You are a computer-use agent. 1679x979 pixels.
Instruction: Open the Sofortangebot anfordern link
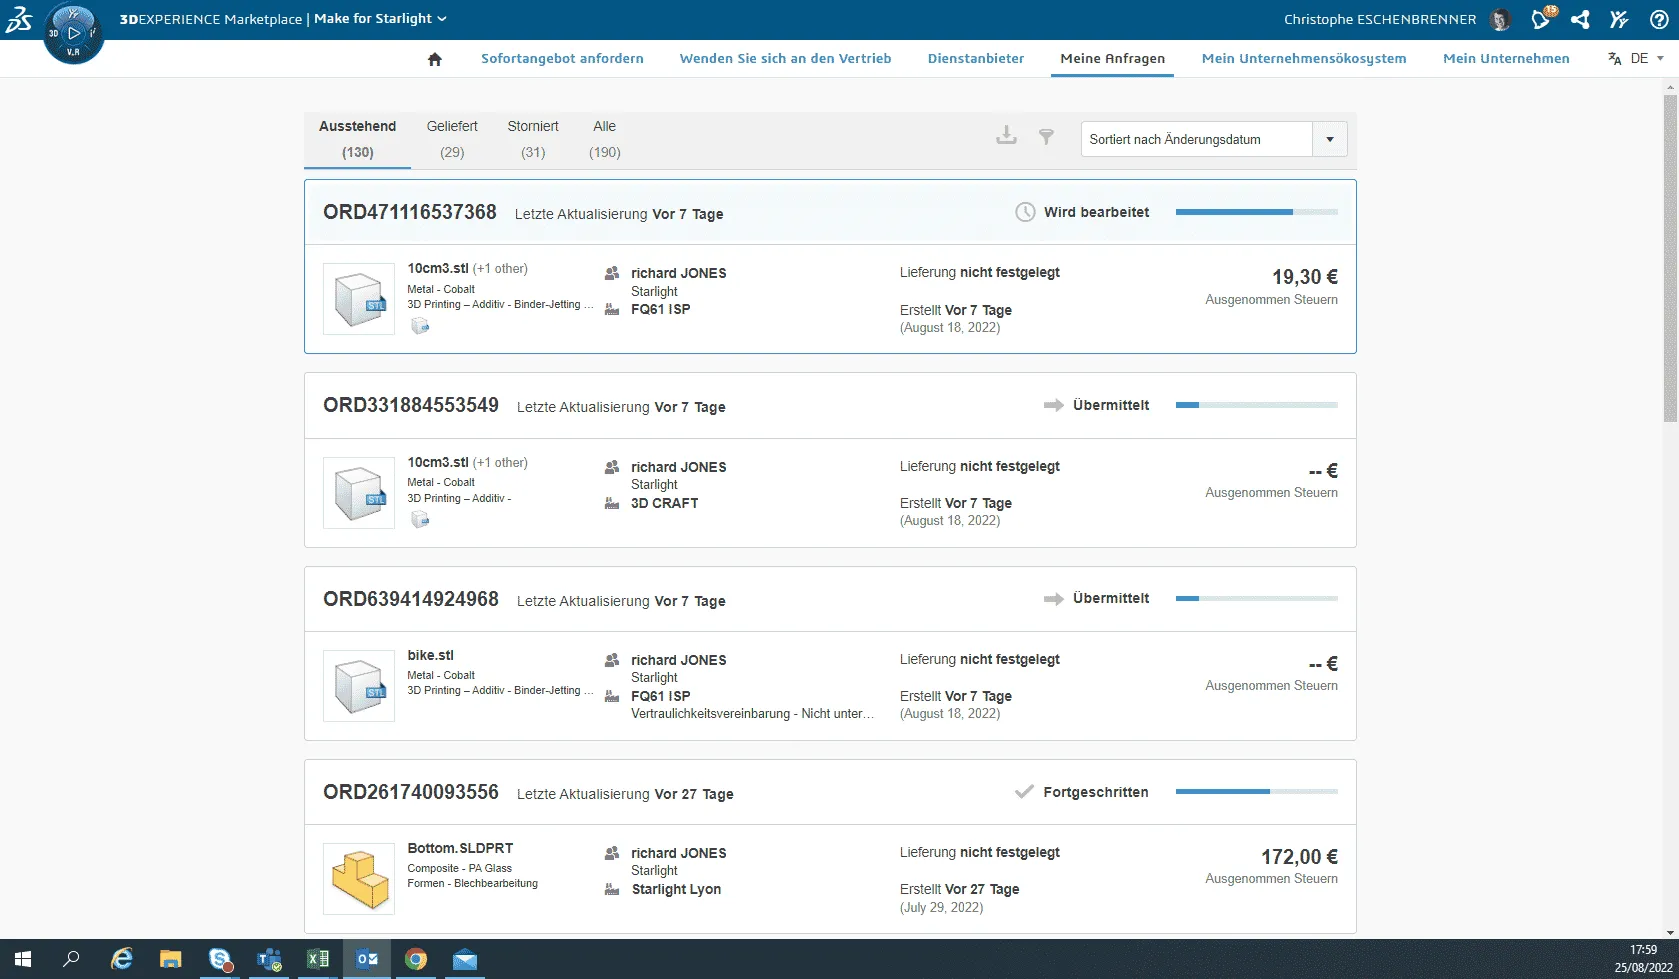(561, 58)
